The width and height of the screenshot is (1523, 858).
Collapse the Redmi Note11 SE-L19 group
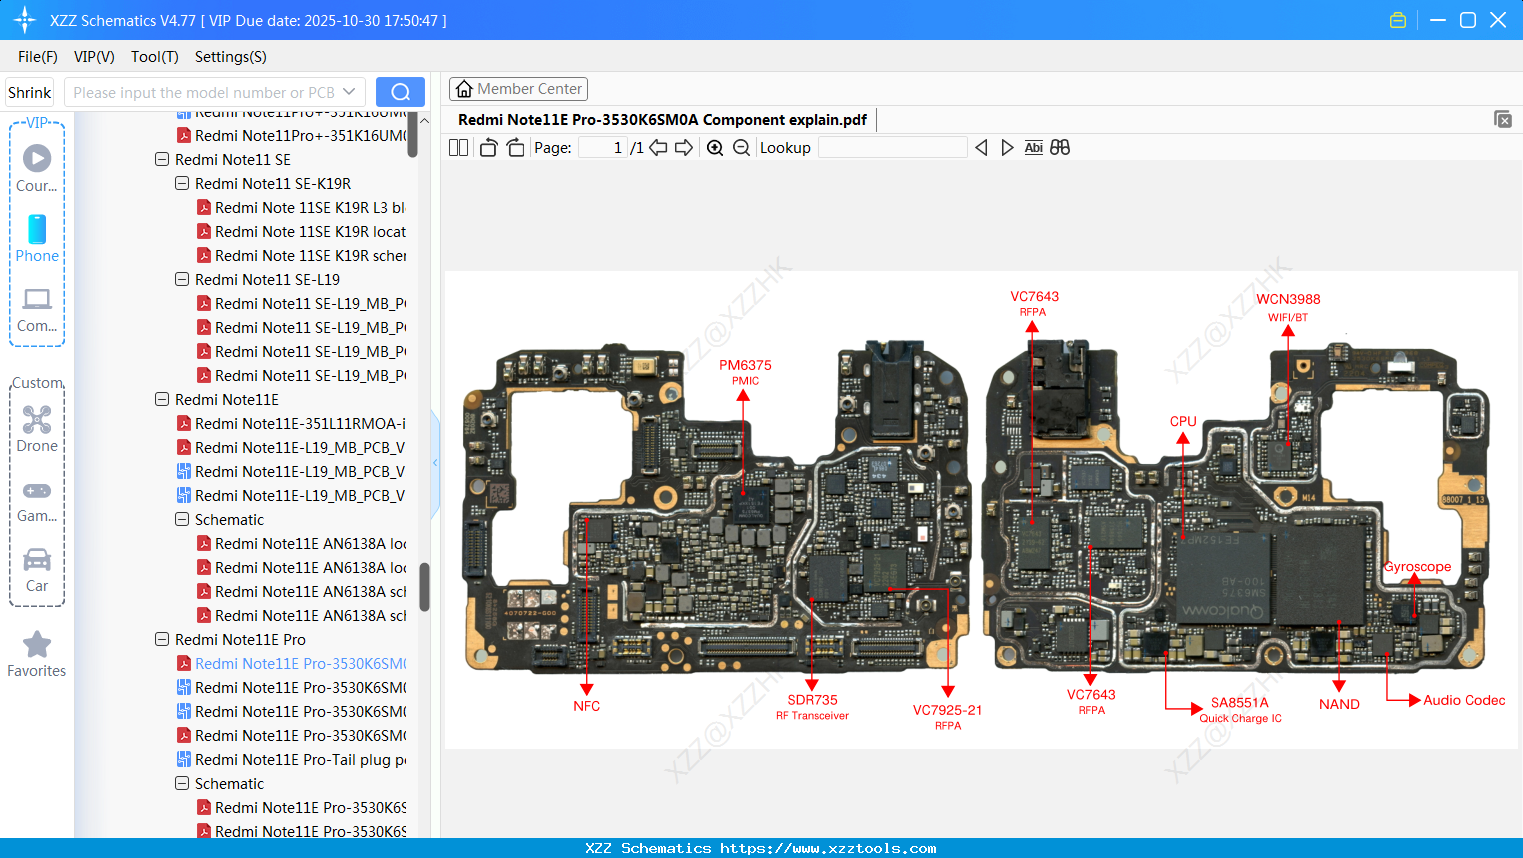(181, 279)
